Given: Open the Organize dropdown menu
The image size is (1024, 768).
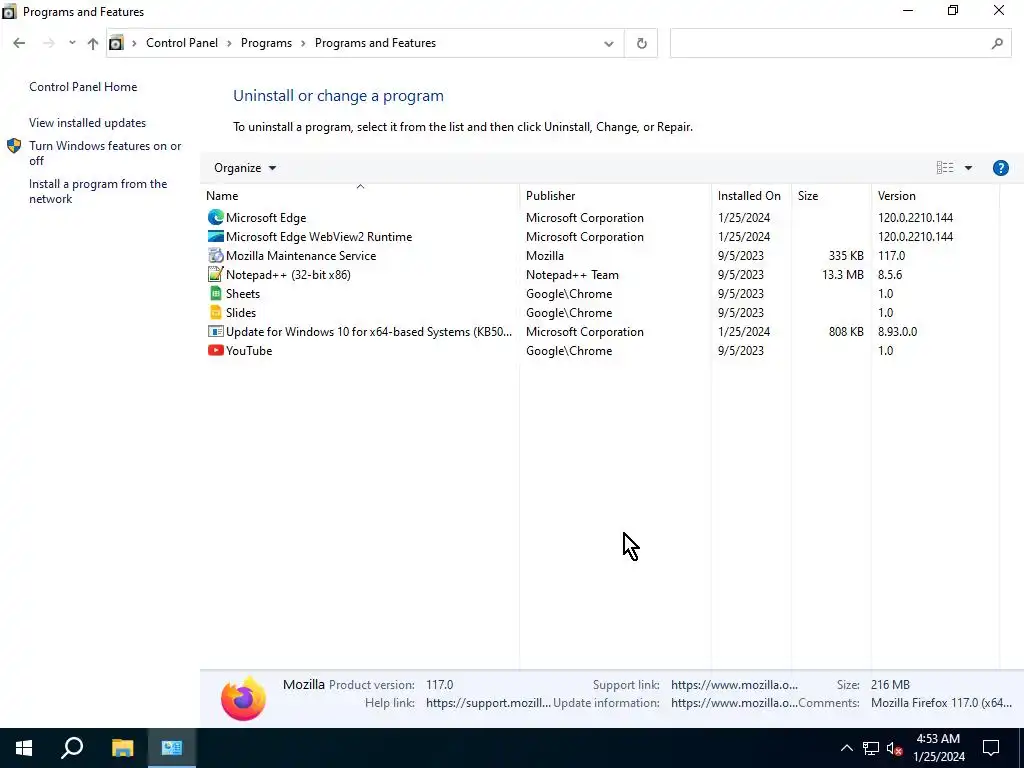Looking at the screenshot, I should [x=245, y=168].
